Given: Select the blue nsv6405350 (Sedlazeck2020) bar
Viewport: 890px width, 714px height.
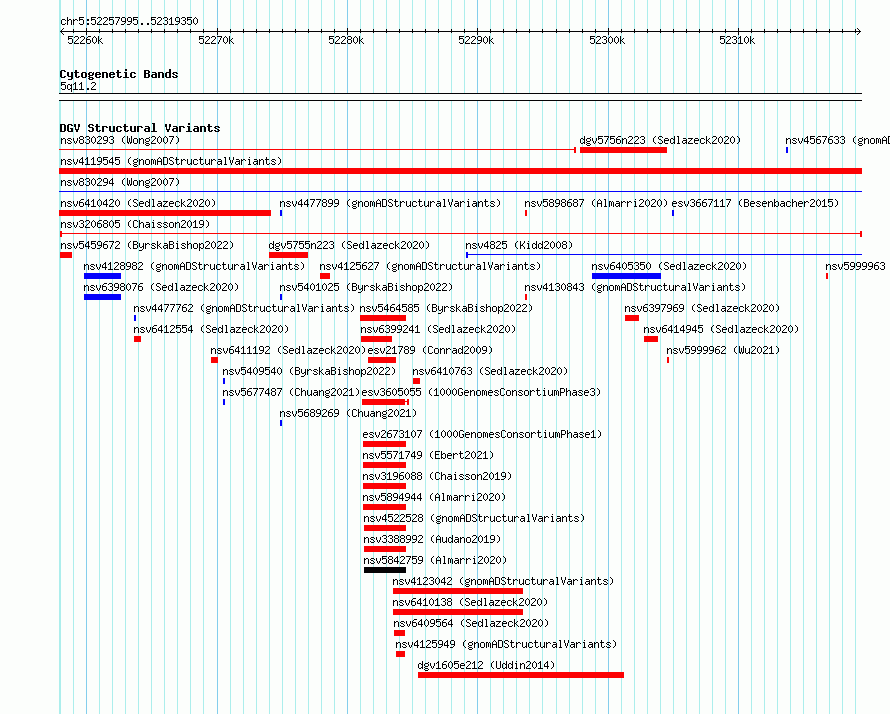Looking at the screenshot, I should [626, 276].
